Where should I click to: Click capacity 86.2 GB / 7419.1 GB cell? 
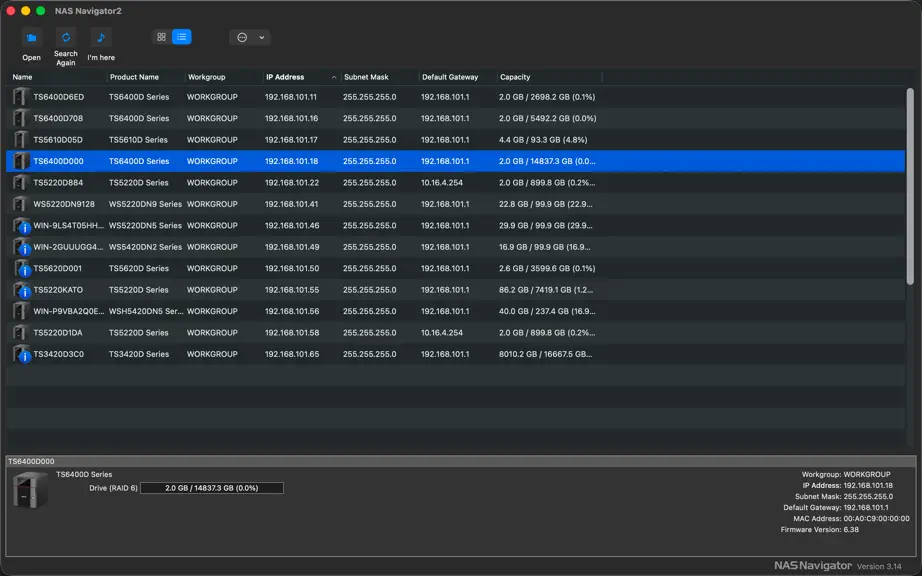click(x=546, y=290)
